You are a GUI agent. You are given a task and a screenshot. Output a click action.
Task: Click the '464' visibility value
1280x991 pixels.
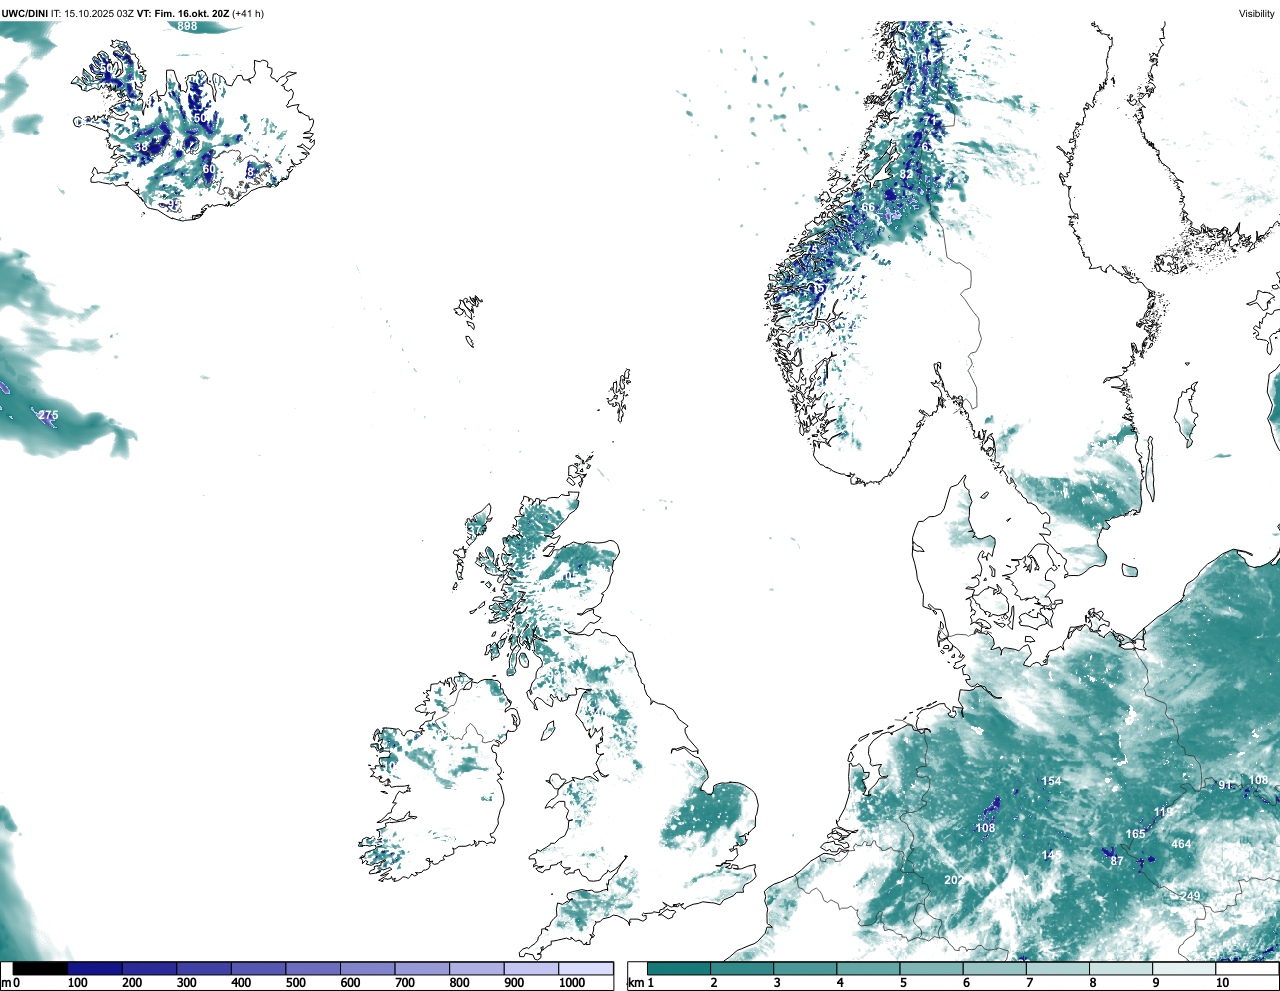pos(1181,844)
